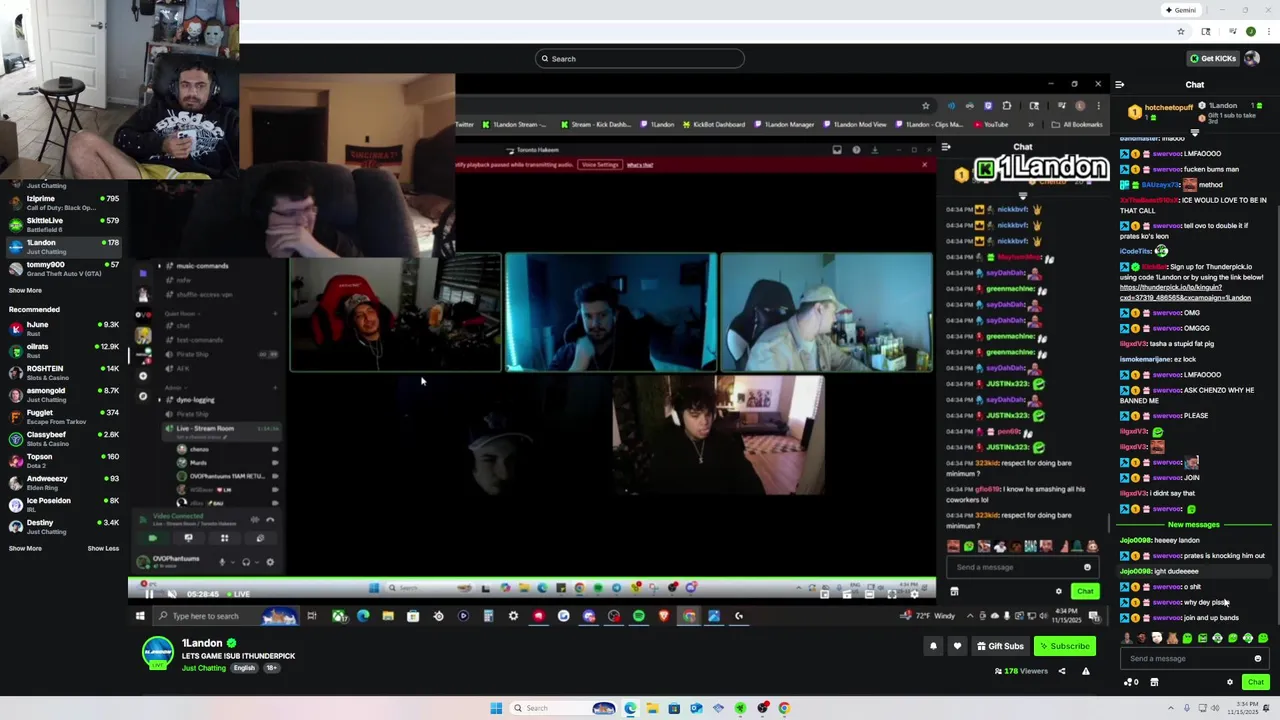Click the Just Chatting category link
Viewport: 1280px width, 720px height.
click(x=204, y=668)
